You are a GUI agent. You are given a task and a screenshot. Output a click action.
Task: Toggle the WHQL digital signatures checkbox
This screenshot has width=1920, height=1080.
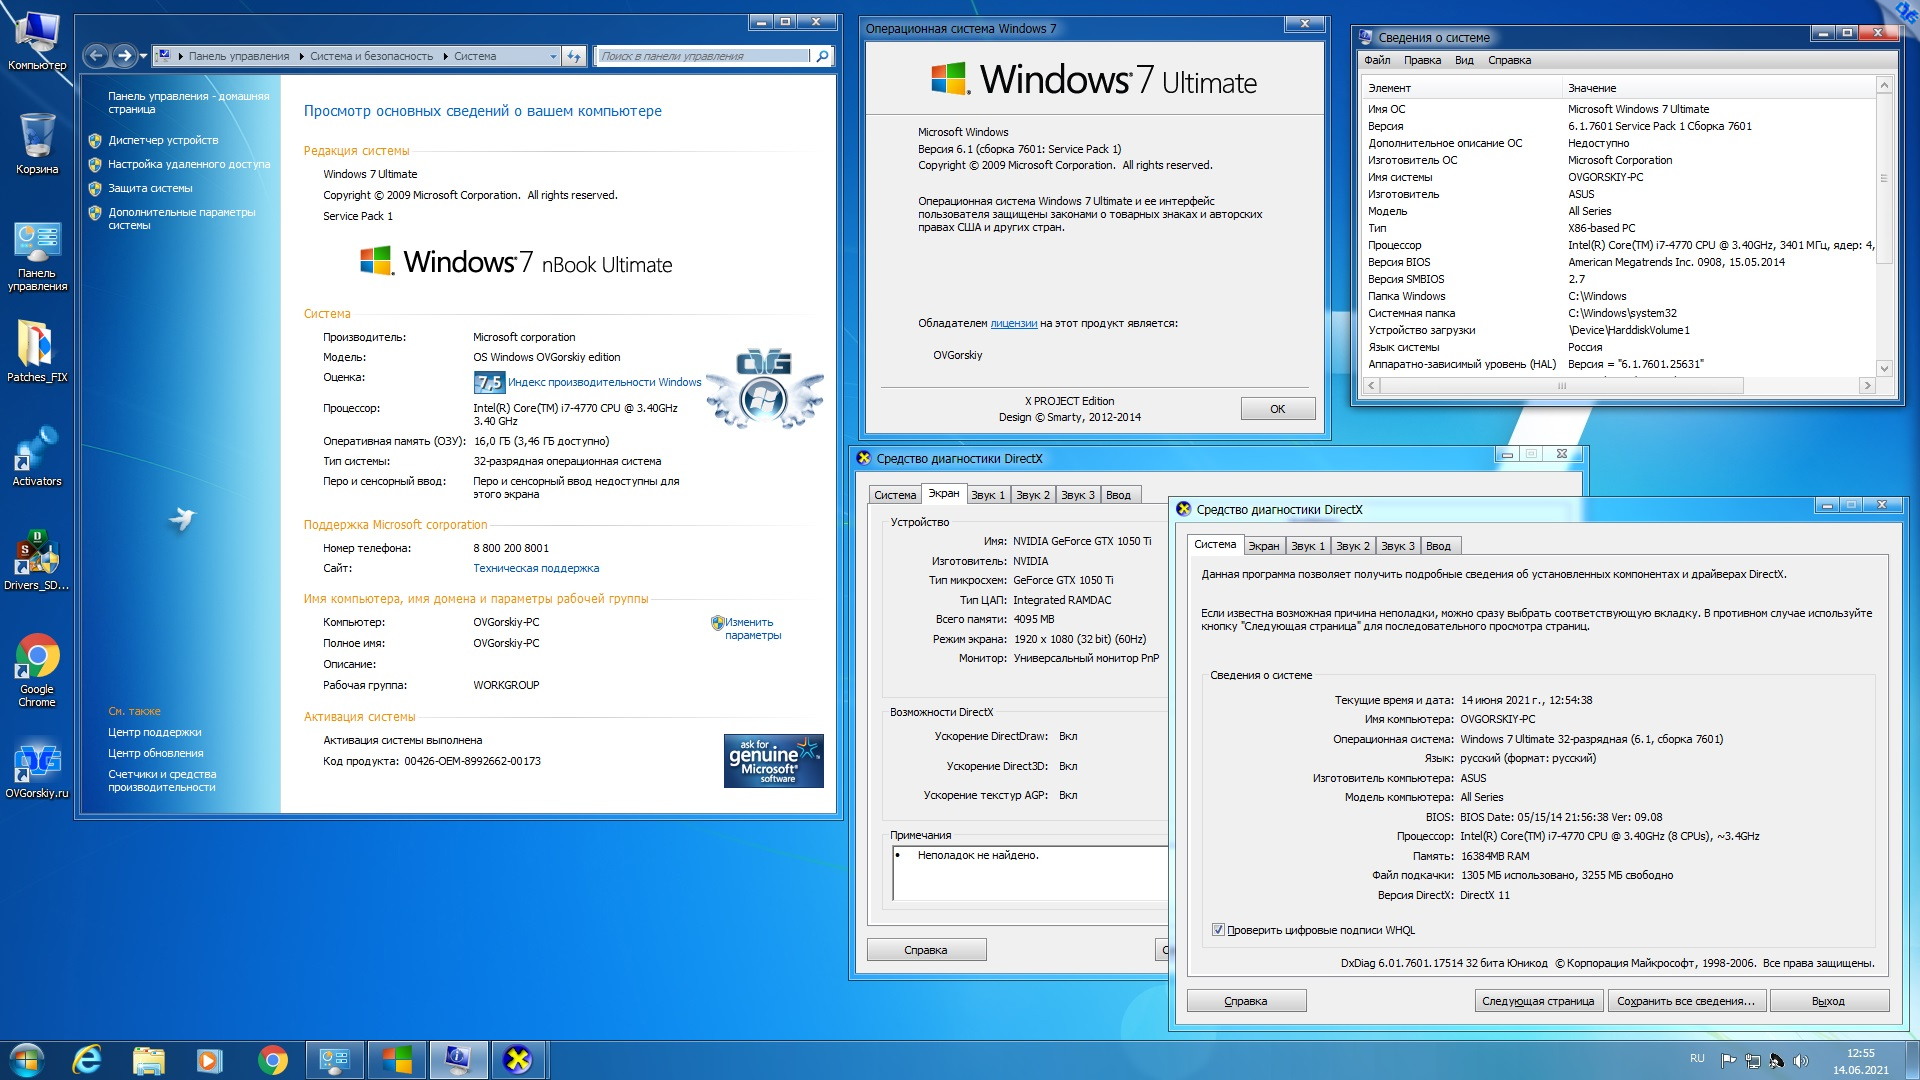click(1218, 930)
